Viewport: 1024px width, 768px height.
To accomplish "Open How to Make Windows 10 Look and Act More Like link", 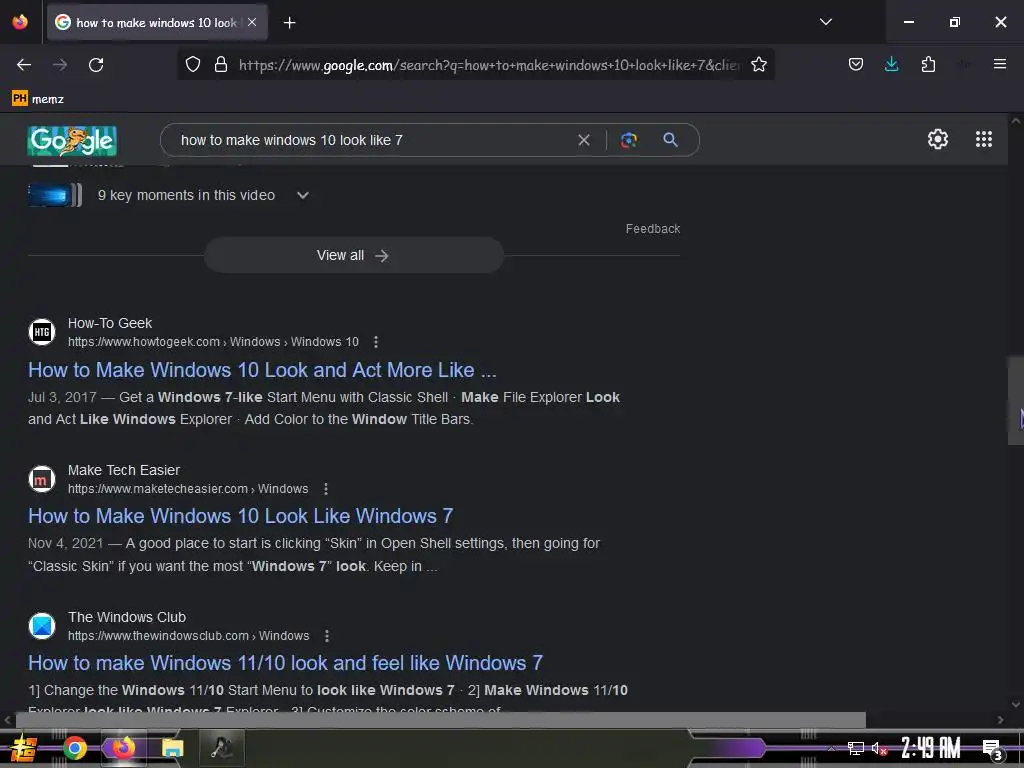I will (262, 370).
